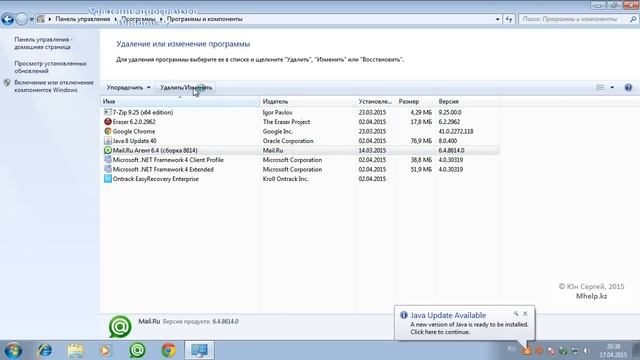Screen dimensions: 640x360
Task: Open recent pages dropdown next to Forward
Action: click(31, 19)
